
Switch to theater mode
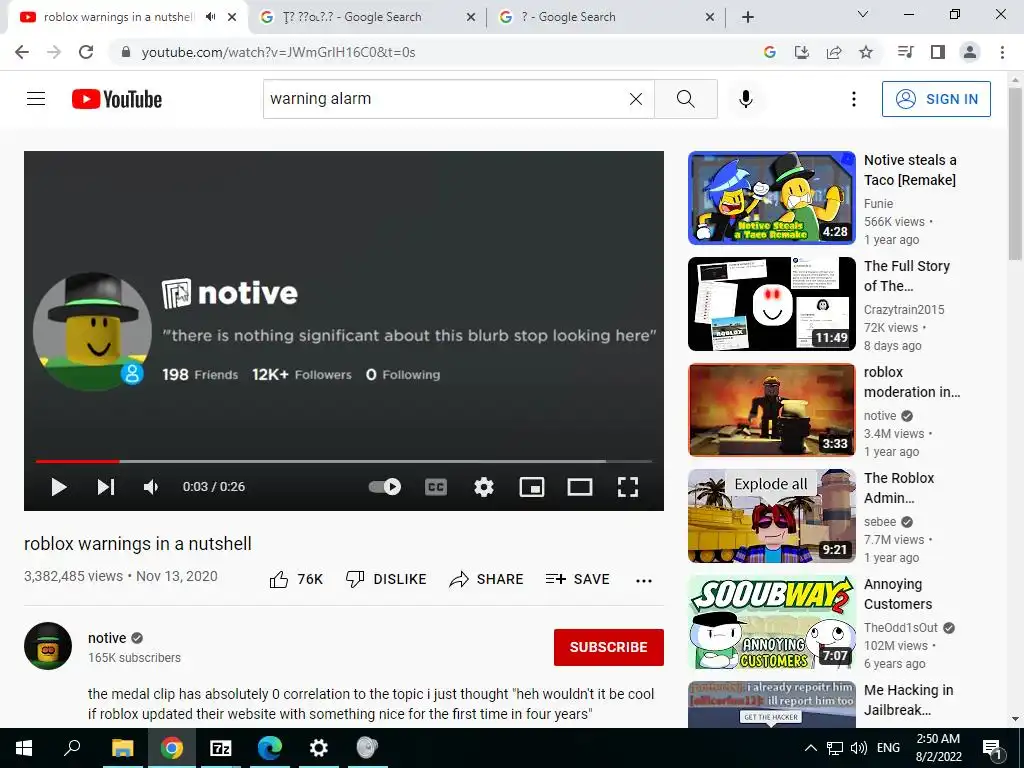pos(580,487)
